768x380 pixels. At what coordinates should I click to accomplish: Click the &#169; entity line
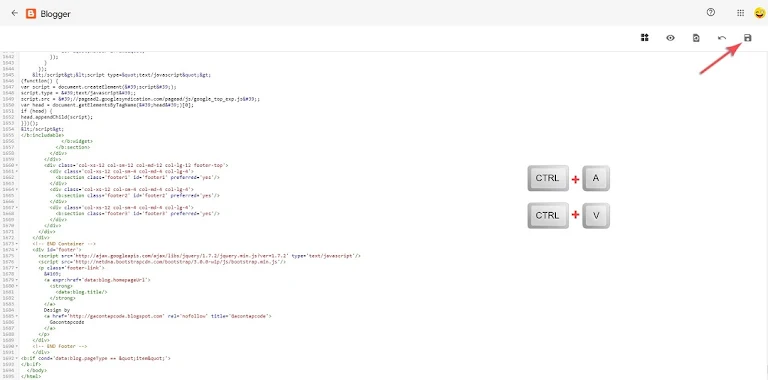(52, 274)
